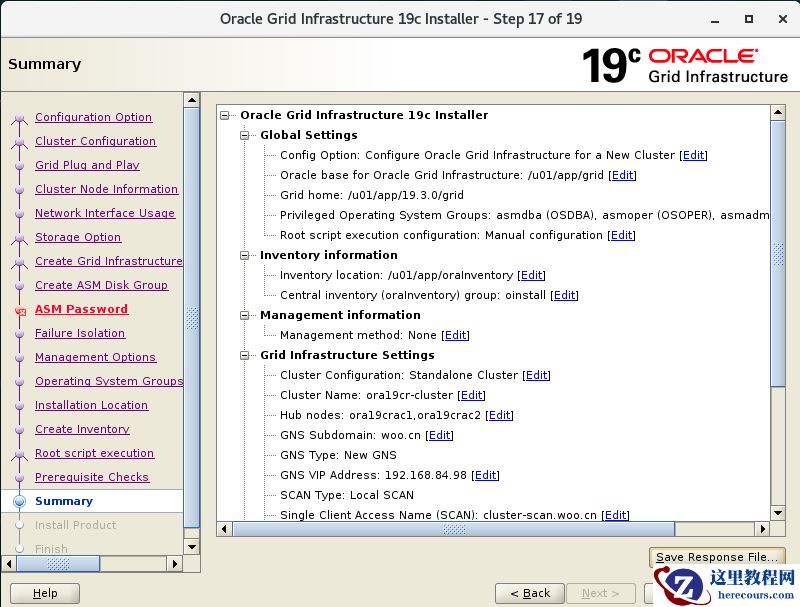800x607 pixels.
Task: Go to Failure Isolation step
Action: click(x=80, y=333)
